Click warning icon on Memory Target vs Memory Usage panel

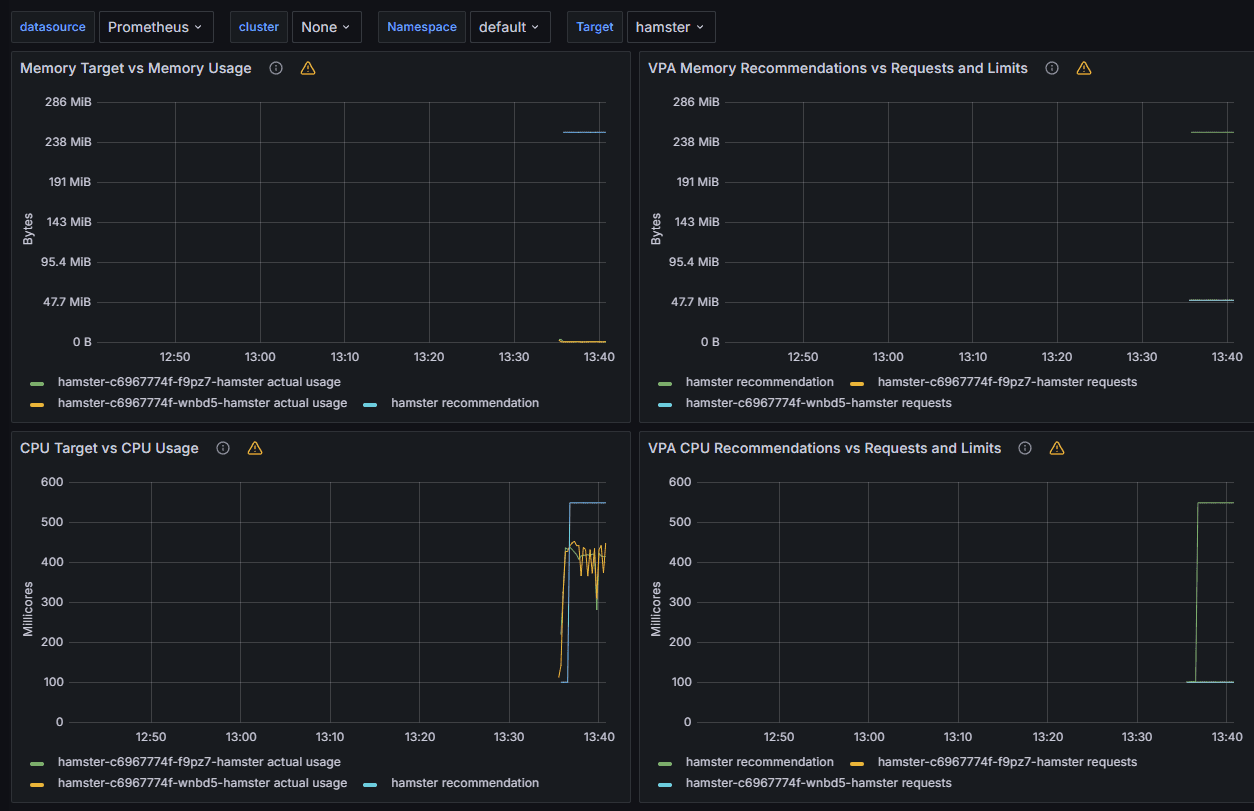pyautogui.click(x=308, y=68)
